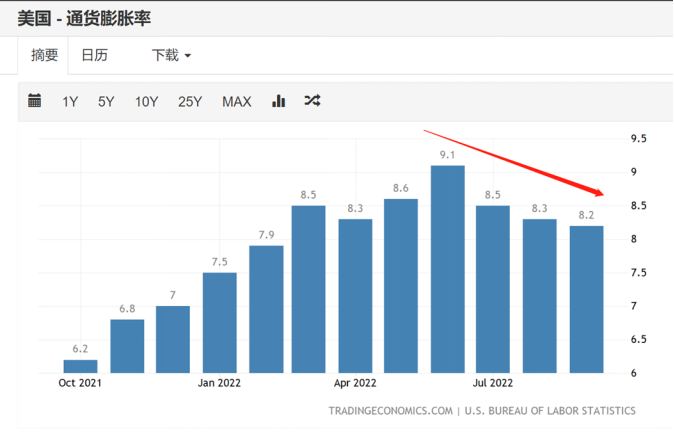This screenshot has width=674, height=433.
Task: Expand the 下载 dropdown menu
Action: click(171, 55)
